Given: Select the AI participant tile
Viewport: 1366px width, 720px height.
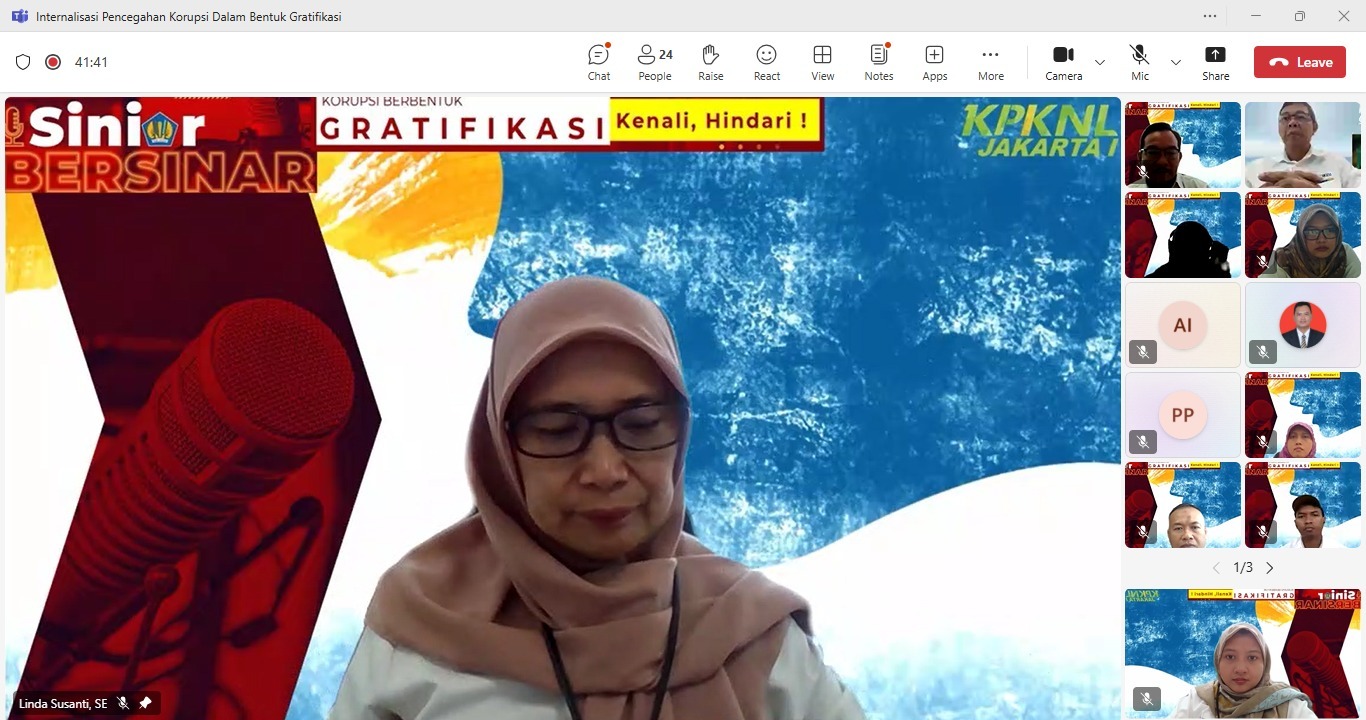Looking at the screenshot, I should coord(1182,325).
